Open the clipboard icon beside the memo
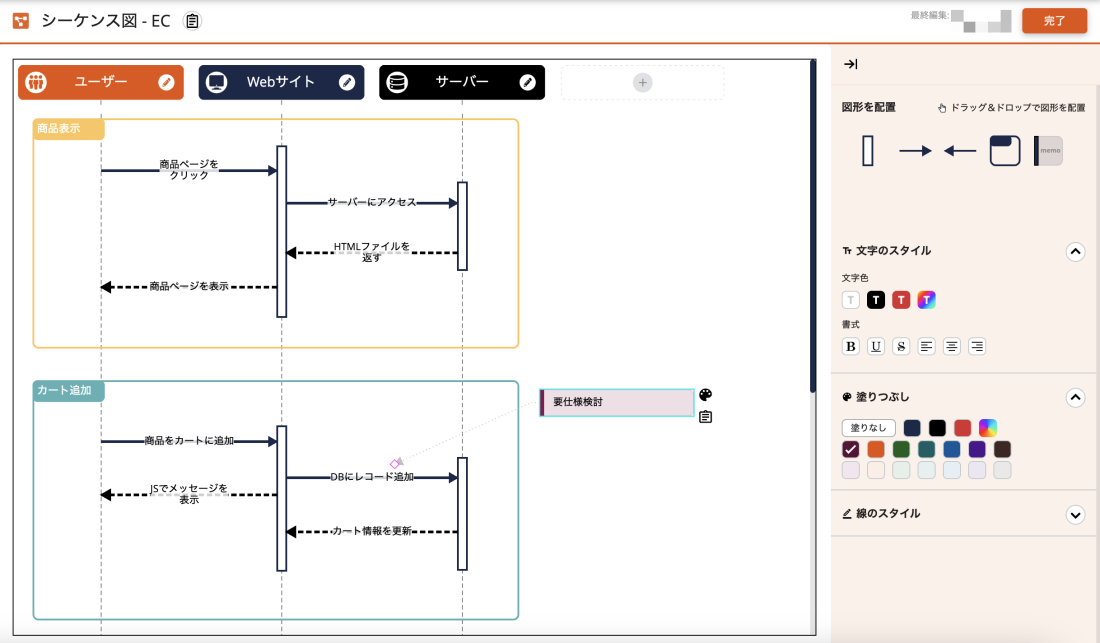Viewport: 1100px width, 643px height. pos(706,417)
